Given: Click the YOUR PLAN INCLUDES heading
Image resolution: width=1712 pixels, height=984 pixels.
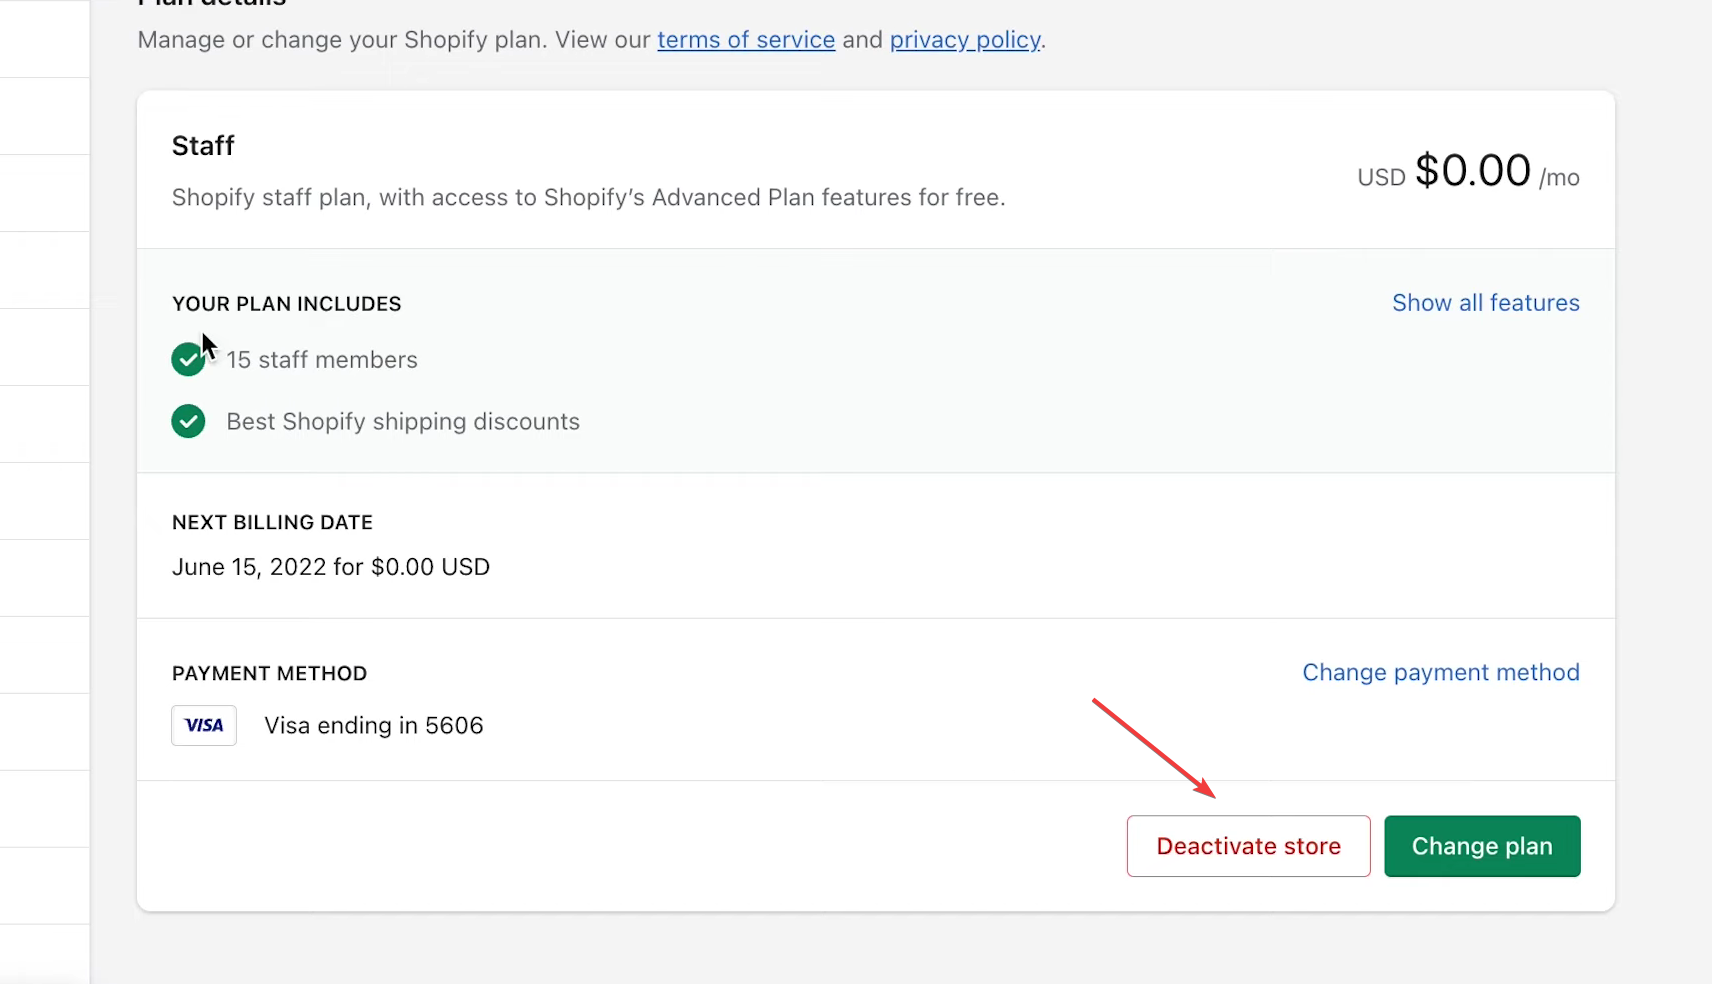Looking at the screenshot, I should coord(286,304).
